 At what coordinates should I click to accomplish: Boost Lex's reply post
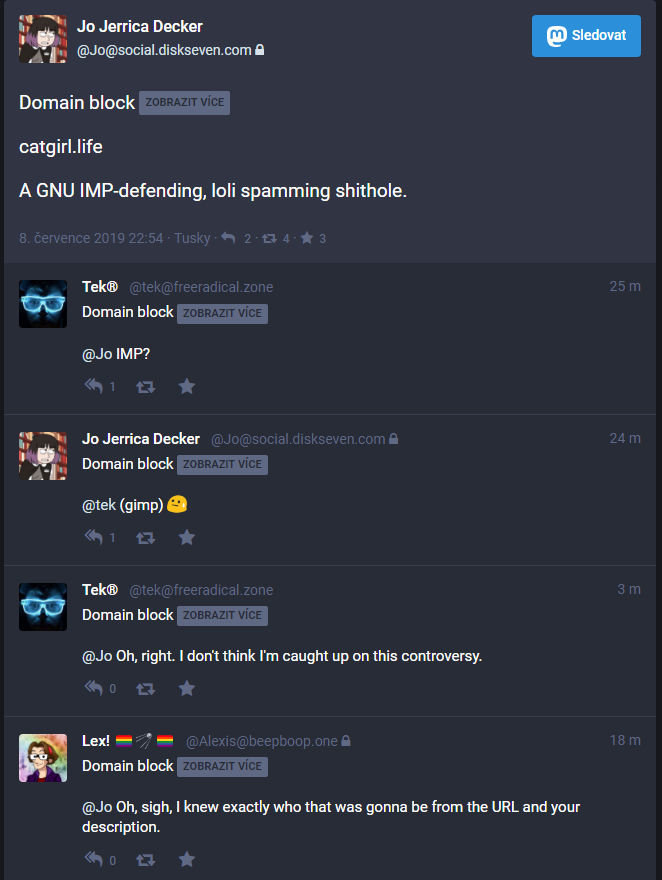click(x=145, y=860)
